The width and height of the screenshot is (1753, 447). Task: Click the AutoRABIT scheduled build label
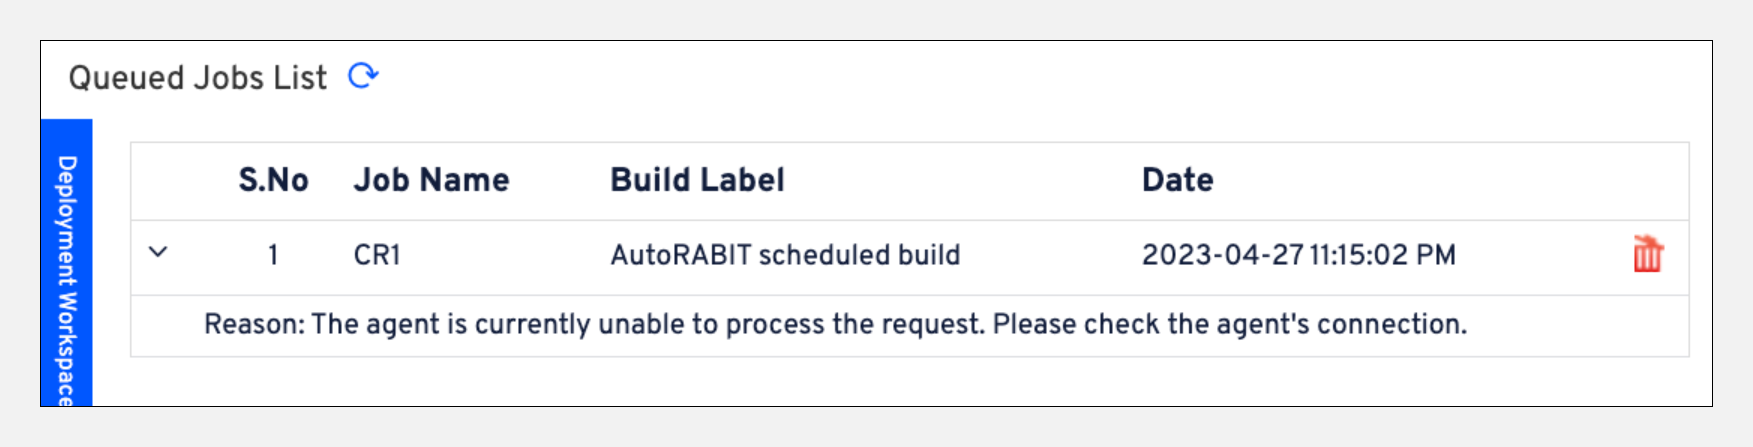[x=785, y=255]
